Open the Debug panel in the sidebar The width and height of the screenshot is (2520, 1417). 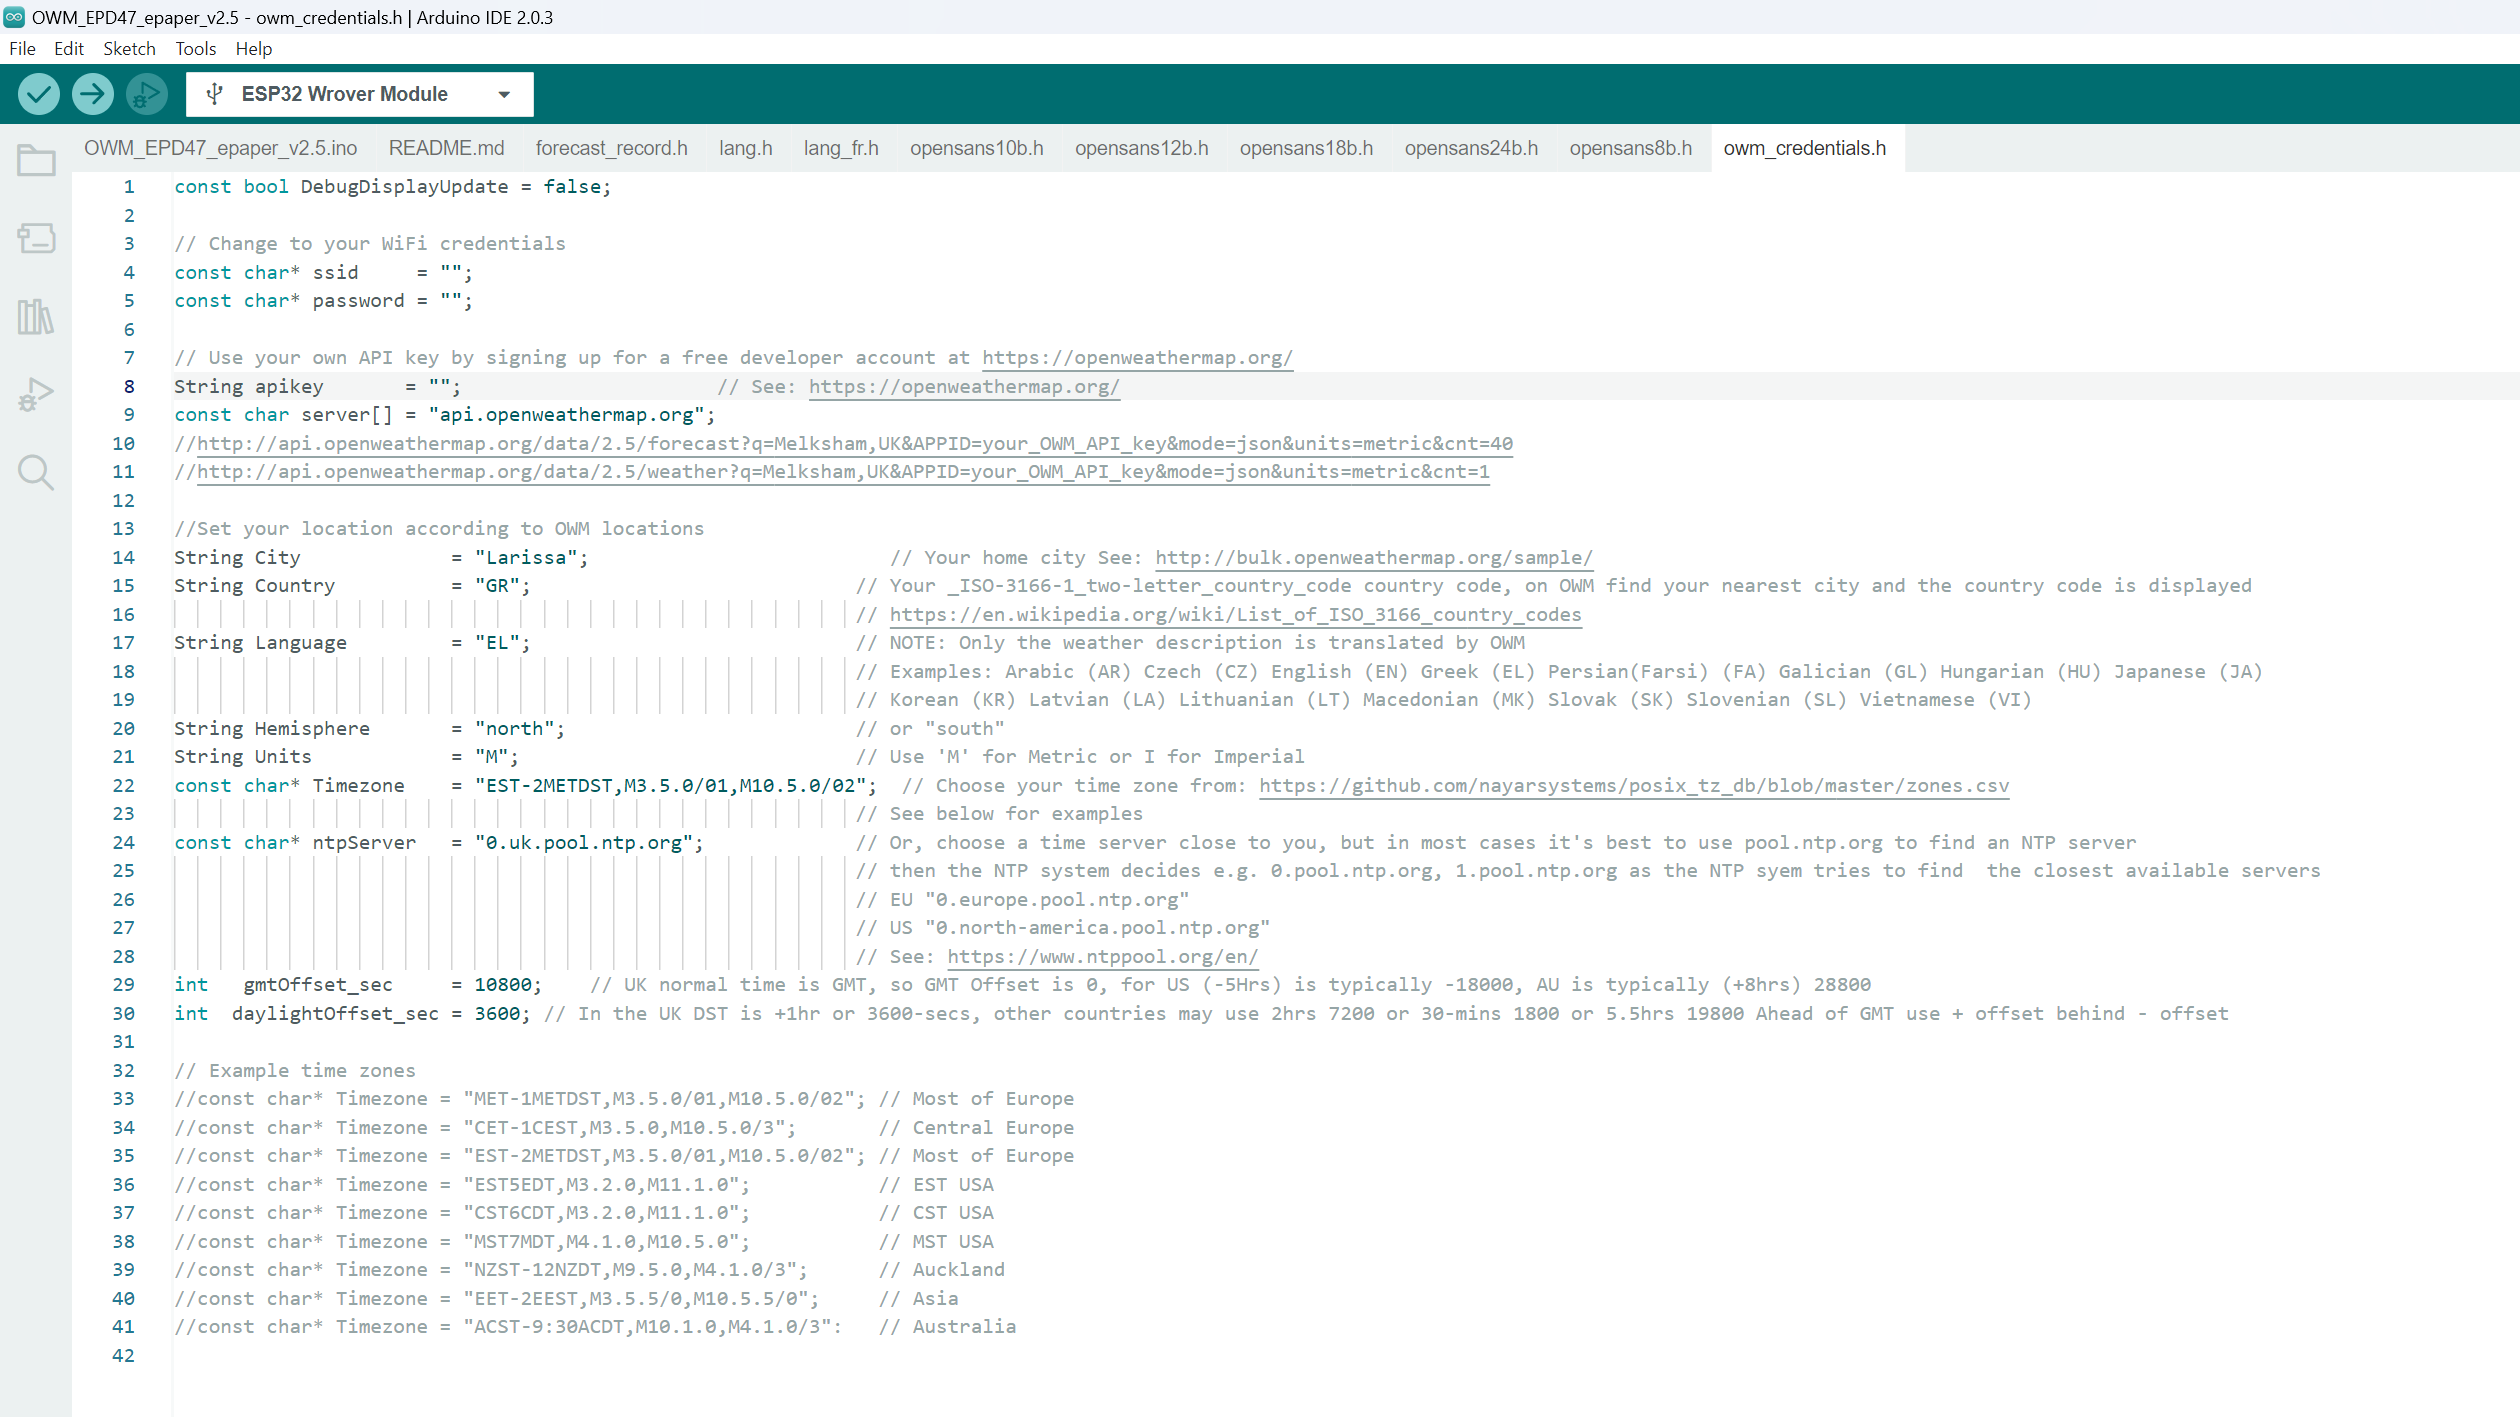pyautogui.click(x=36, y=395)
